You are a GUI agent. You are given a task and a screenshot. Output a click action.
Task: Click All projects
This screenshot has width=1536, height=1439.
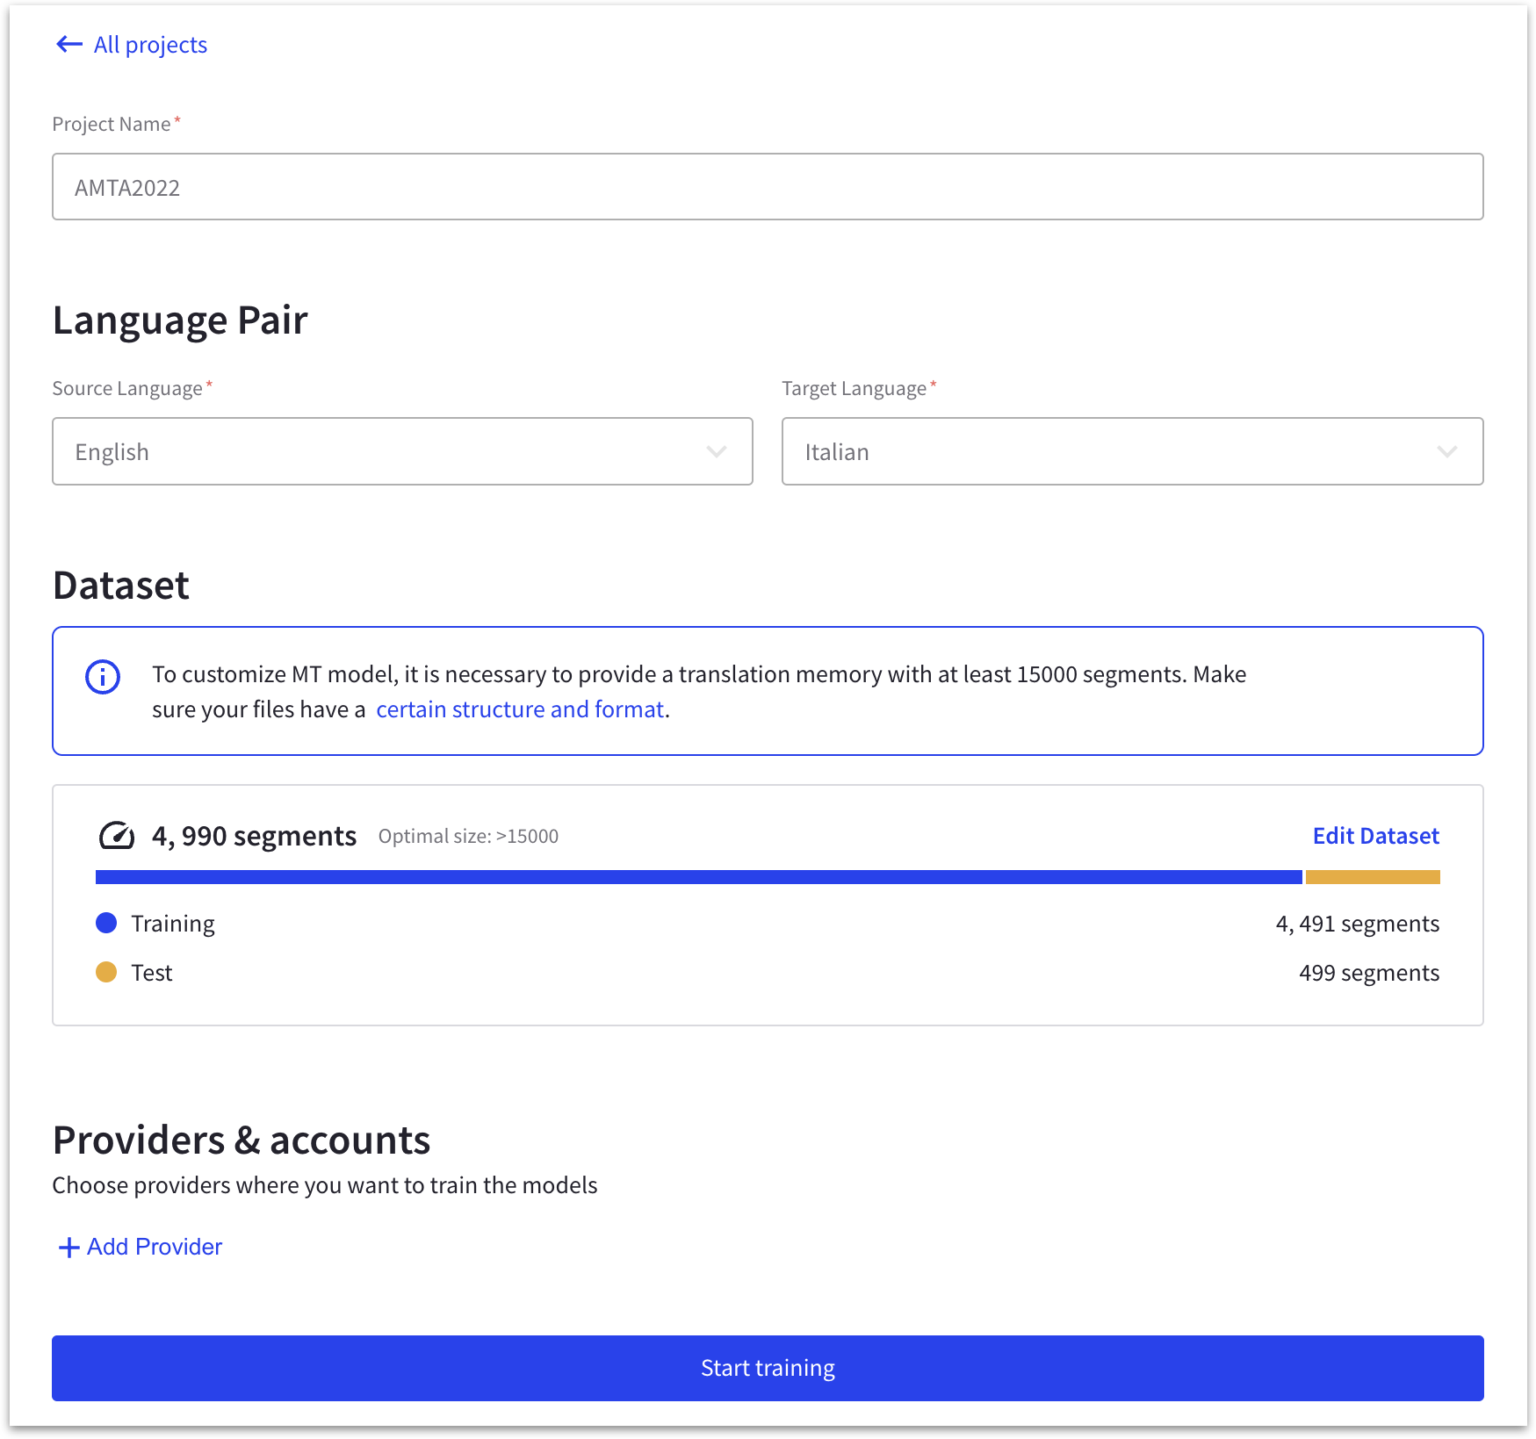149,44
